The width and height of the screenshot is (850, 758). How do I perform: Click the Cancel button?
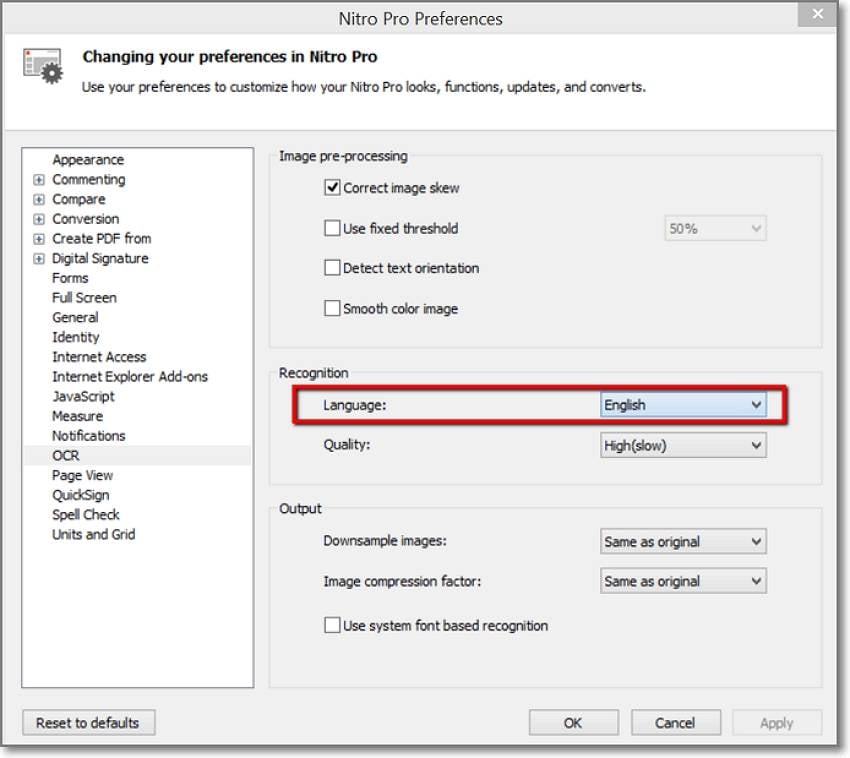[675, 723]
